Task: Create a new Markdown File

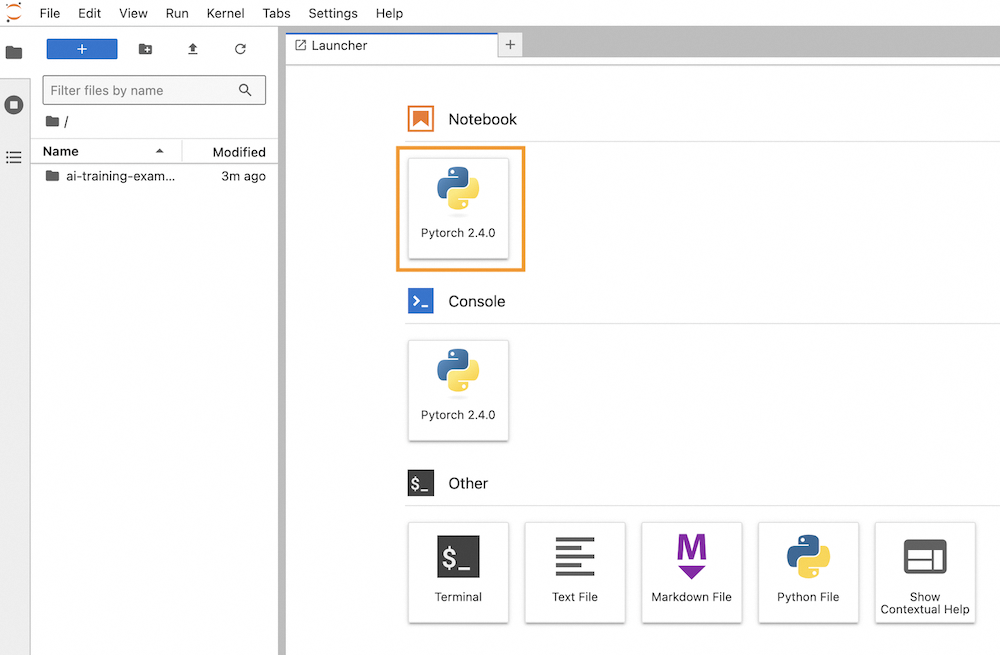Action: coord(691,572)
